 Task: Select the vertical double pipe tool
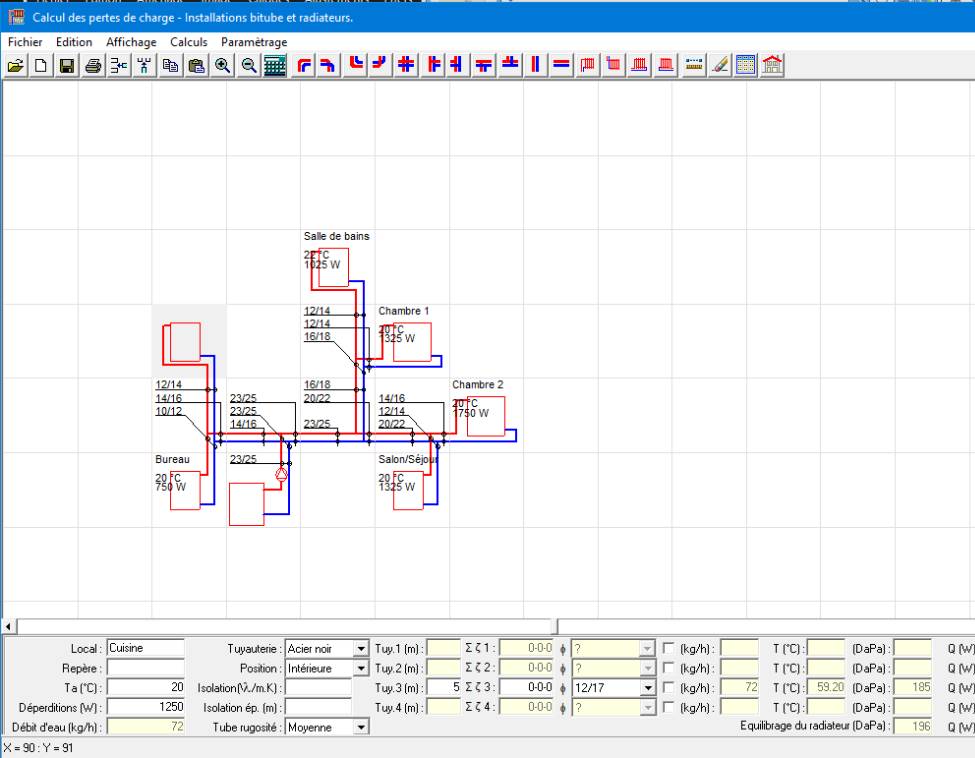pos(535,66)
